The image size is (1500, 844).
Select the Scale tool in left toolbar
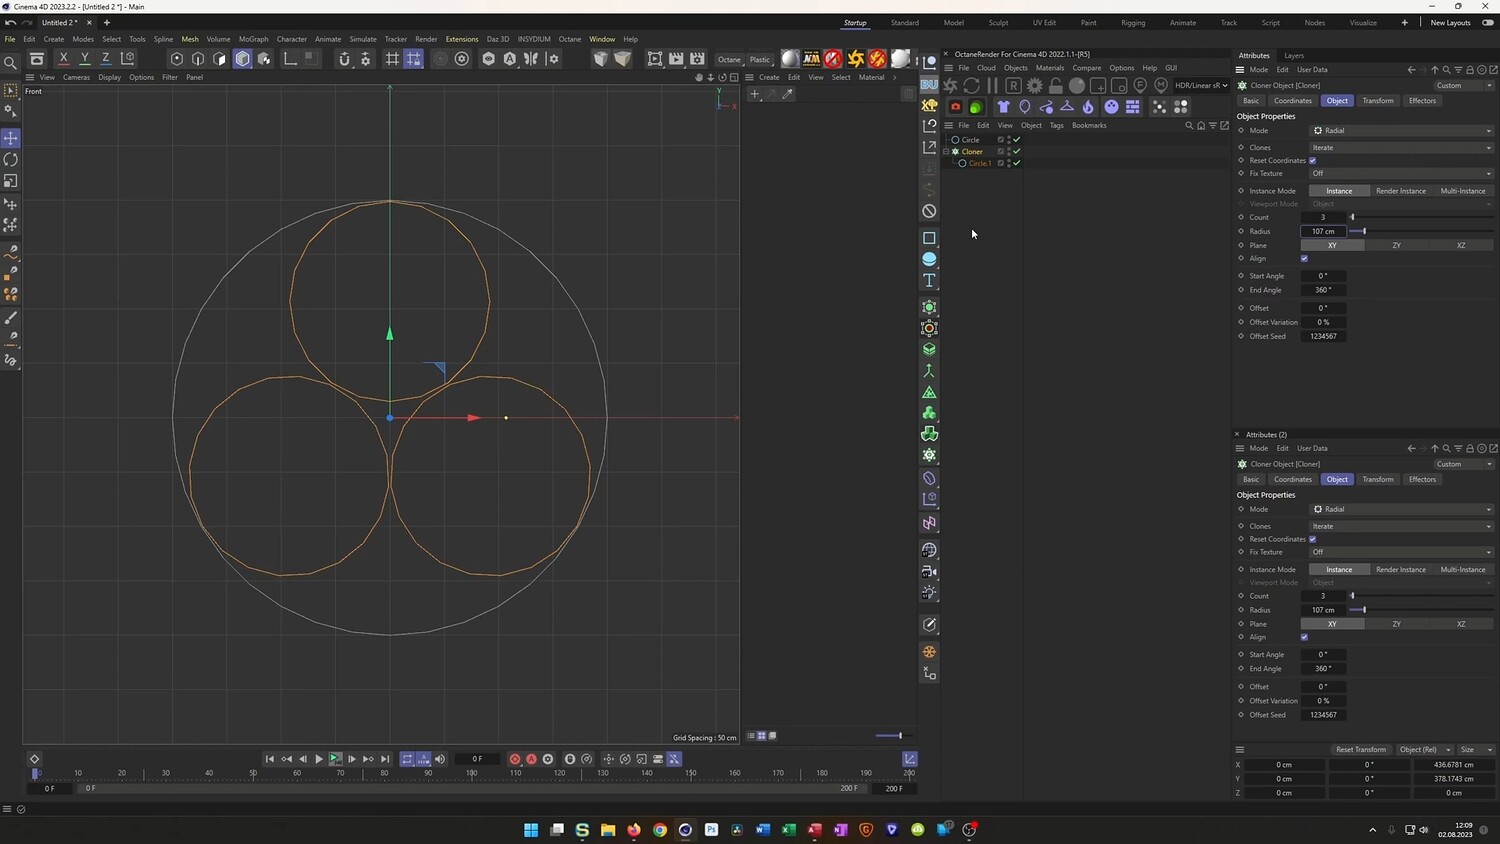coord(11,182)
